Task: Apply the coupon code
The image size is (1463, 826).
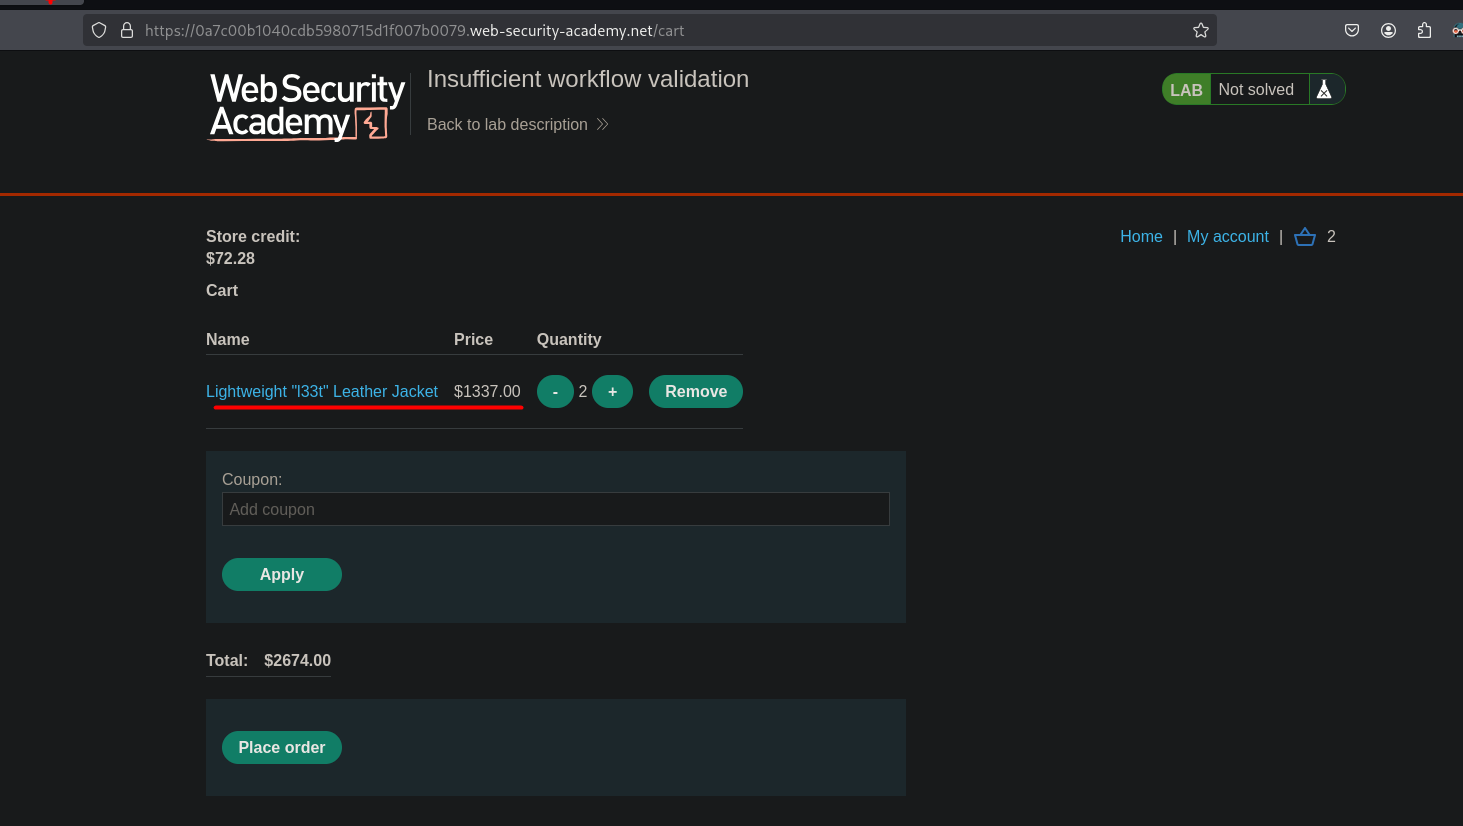Action: coord(281,575)
